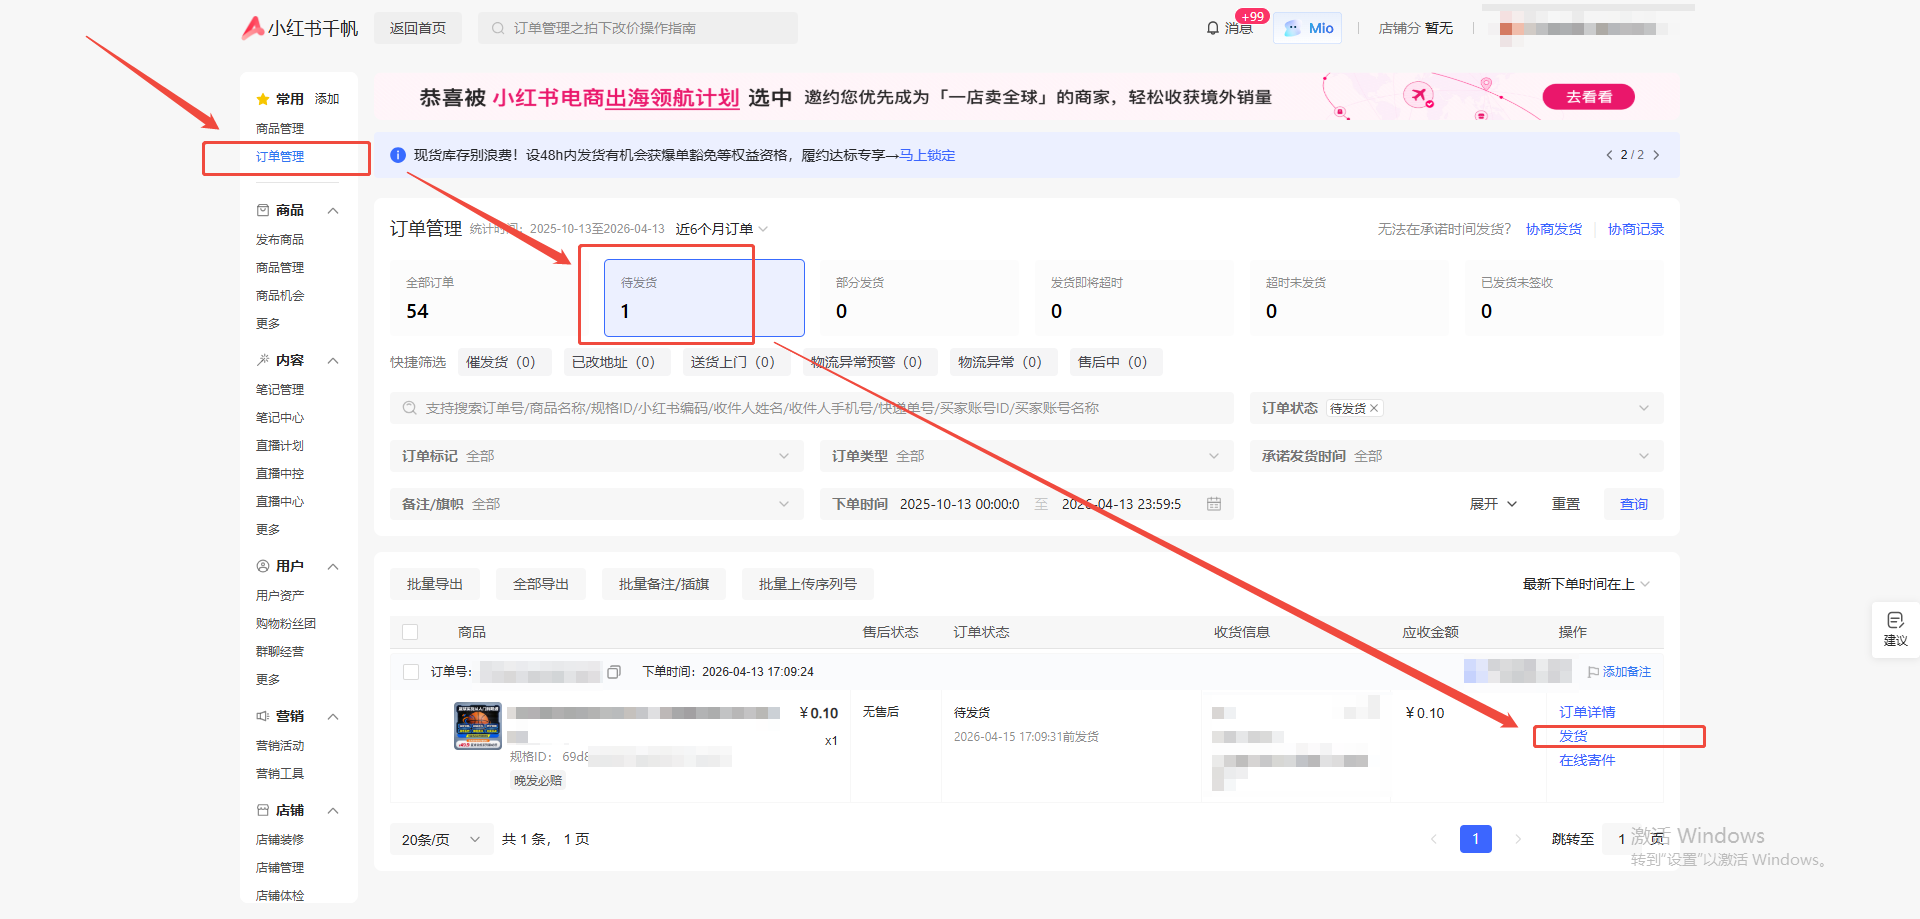
Task: Click the Mio assistant icon
Action: (1293, 28)
